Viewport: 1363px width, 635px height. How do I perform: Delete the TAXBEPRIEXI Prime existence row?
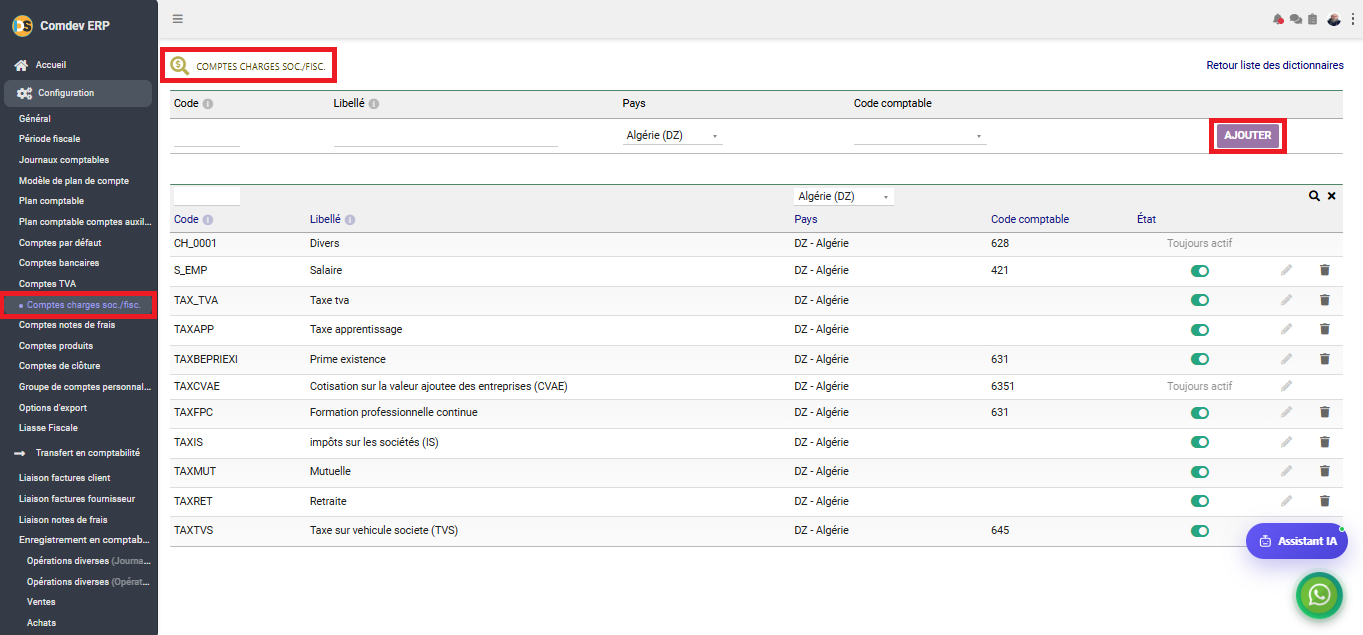click(1325, 359)
